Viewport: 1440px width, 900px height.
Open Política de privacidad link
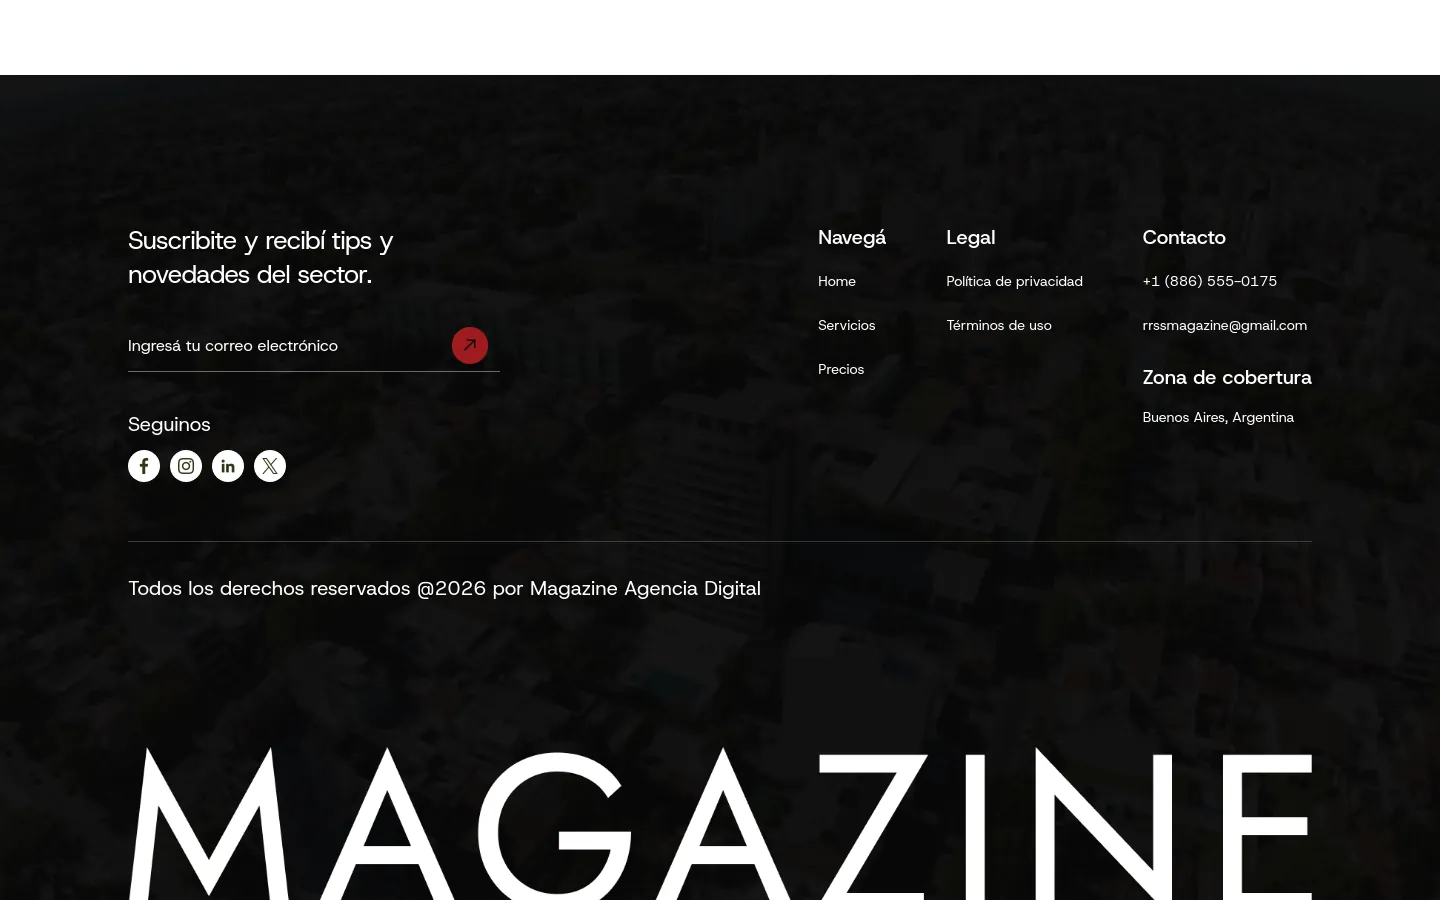pos(1014,281)
